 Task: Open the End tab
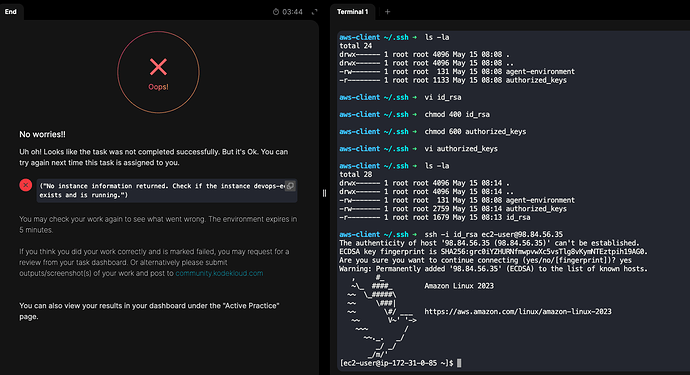(x=11, y=12)
